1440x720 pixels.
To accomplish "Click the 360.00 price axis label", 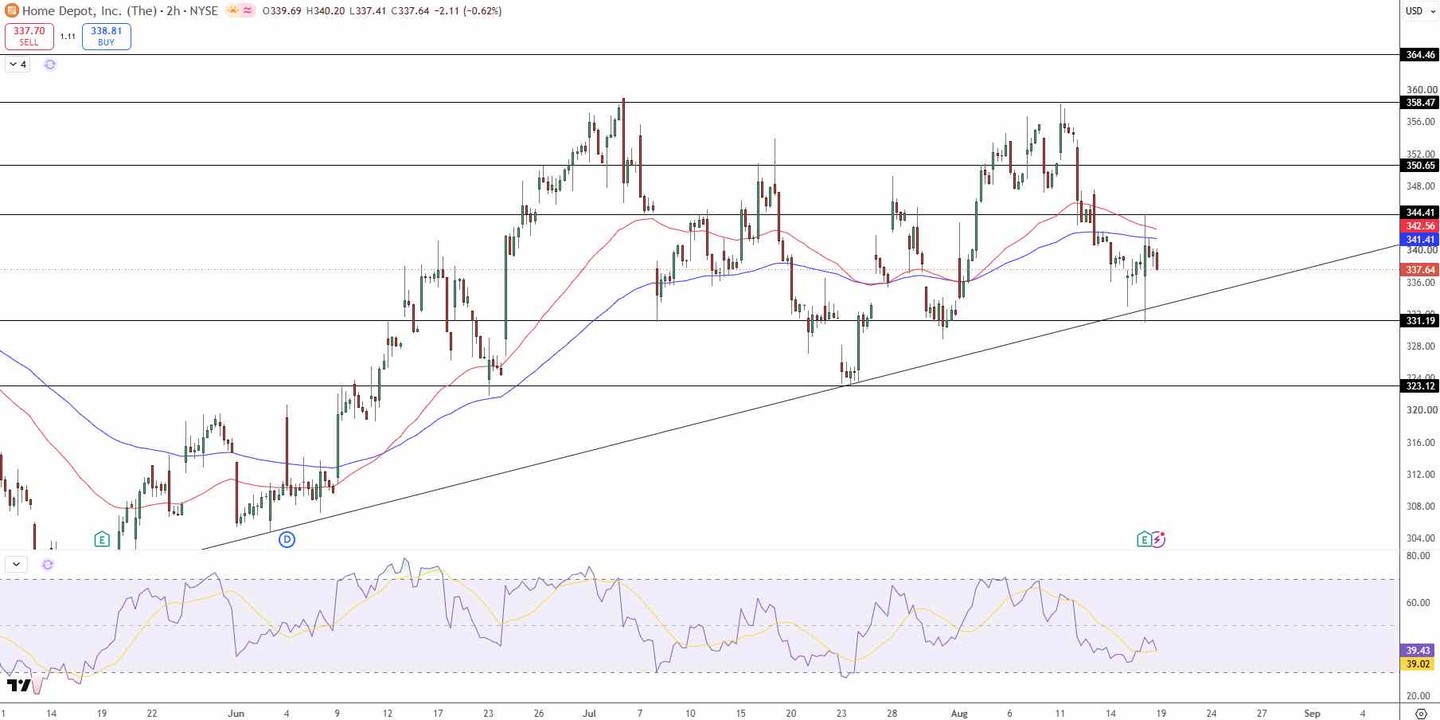I will (x=1421, y=90).
